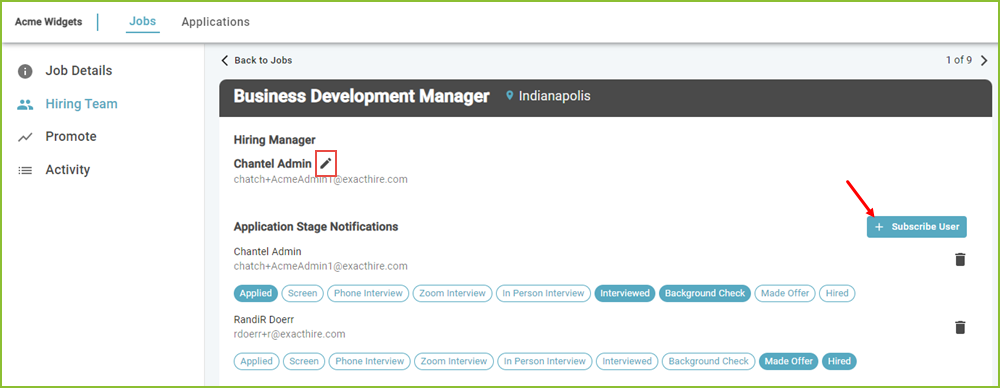
Task: Click the Business Development Manager title
Action: pos(362,96)
